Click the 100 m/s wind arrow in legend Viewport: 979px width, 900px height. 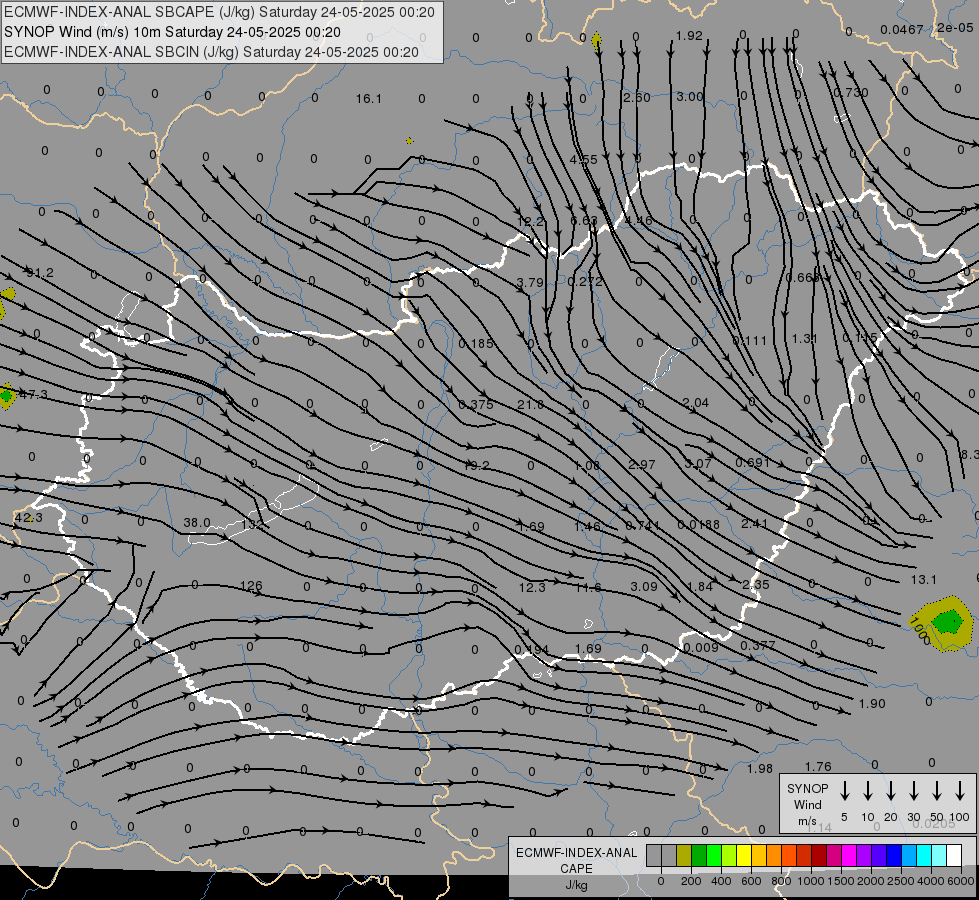(960, 791)
